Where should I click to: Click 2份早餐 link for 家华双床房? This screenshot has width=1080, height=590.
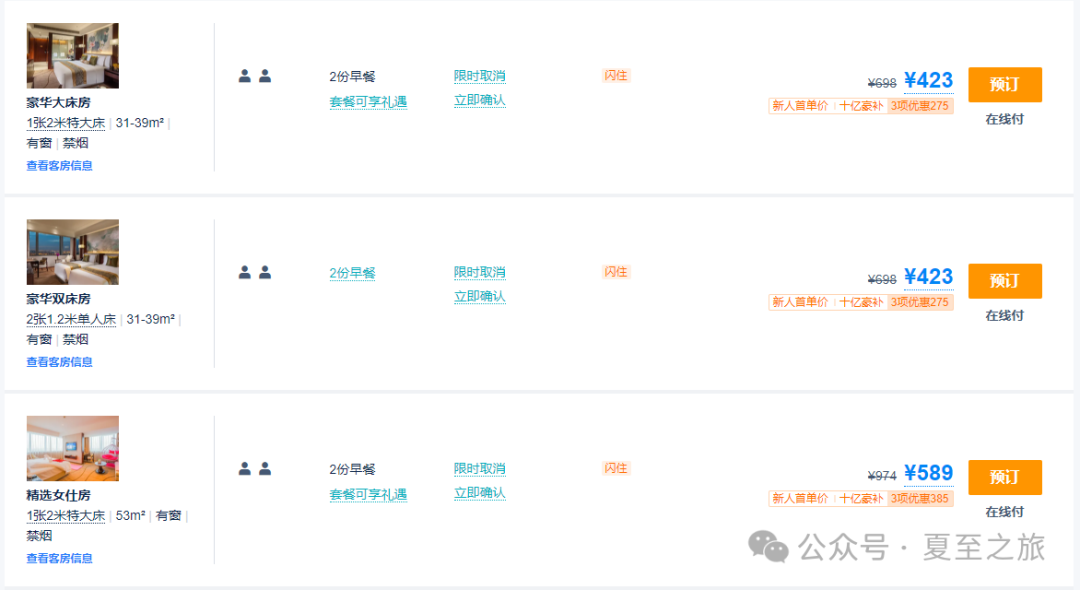click(352, 273)
